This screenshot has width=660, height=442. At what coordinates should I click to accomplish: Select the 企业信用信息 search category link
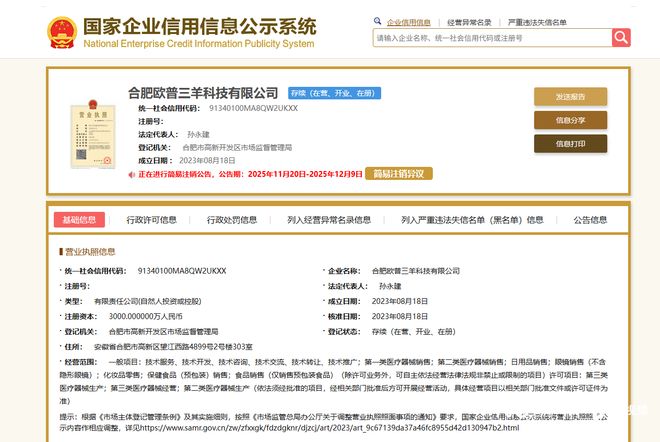(409, 22)
